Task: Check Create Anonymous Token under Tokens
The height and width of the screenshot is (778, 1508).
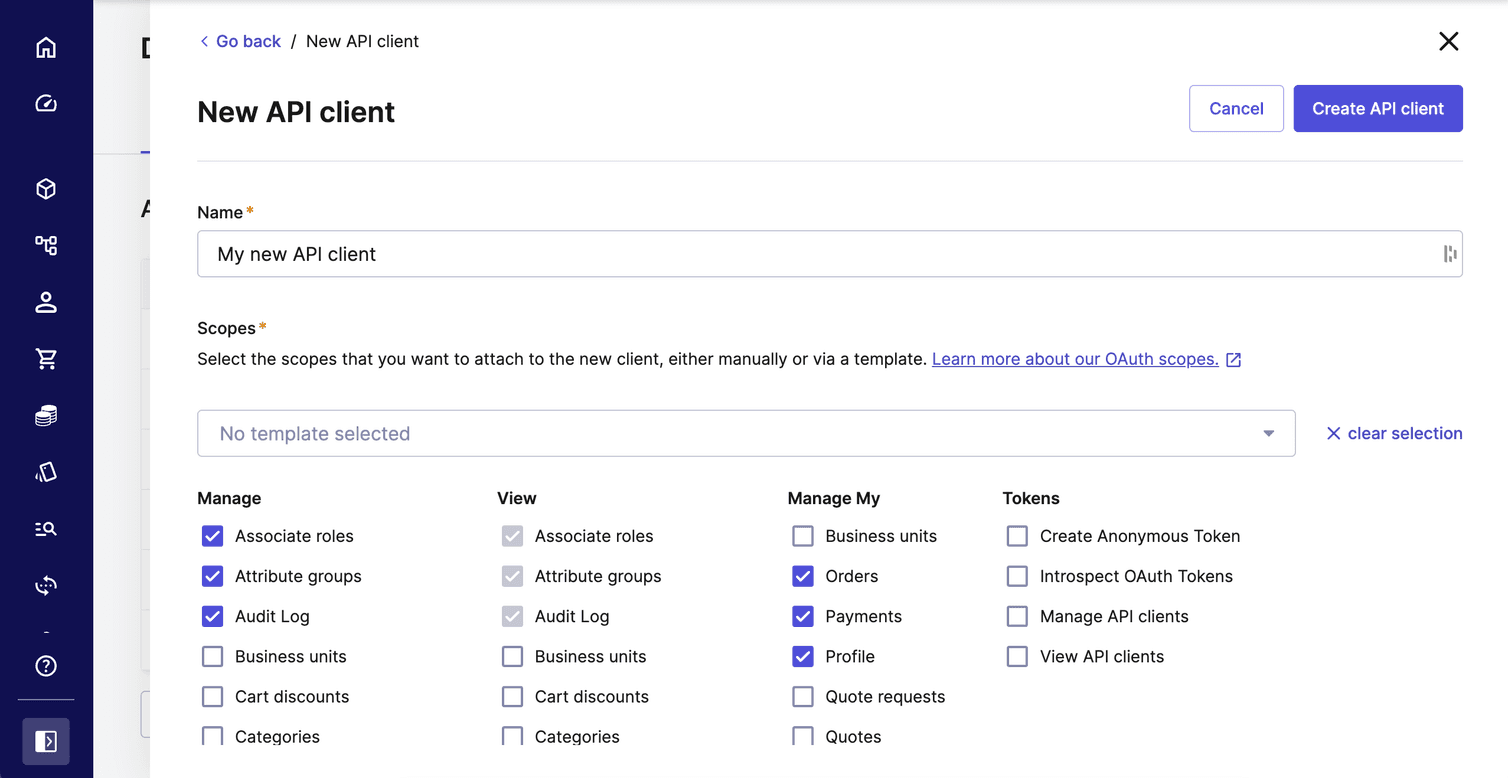Action: click(x=1017, y=536)
